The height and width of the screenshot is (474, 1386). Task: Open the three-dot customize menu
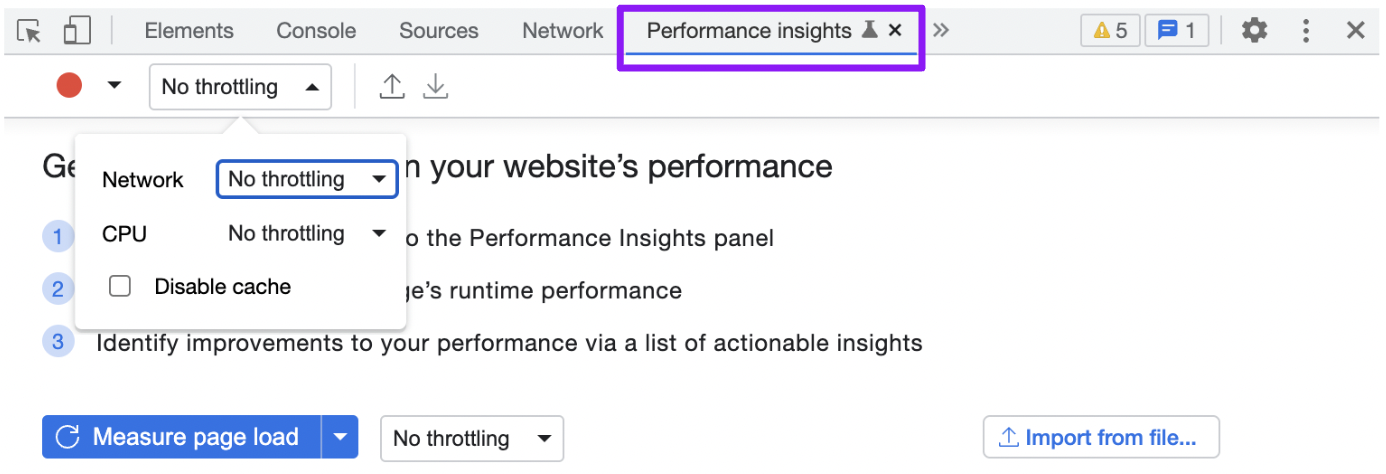(1306, 31)
